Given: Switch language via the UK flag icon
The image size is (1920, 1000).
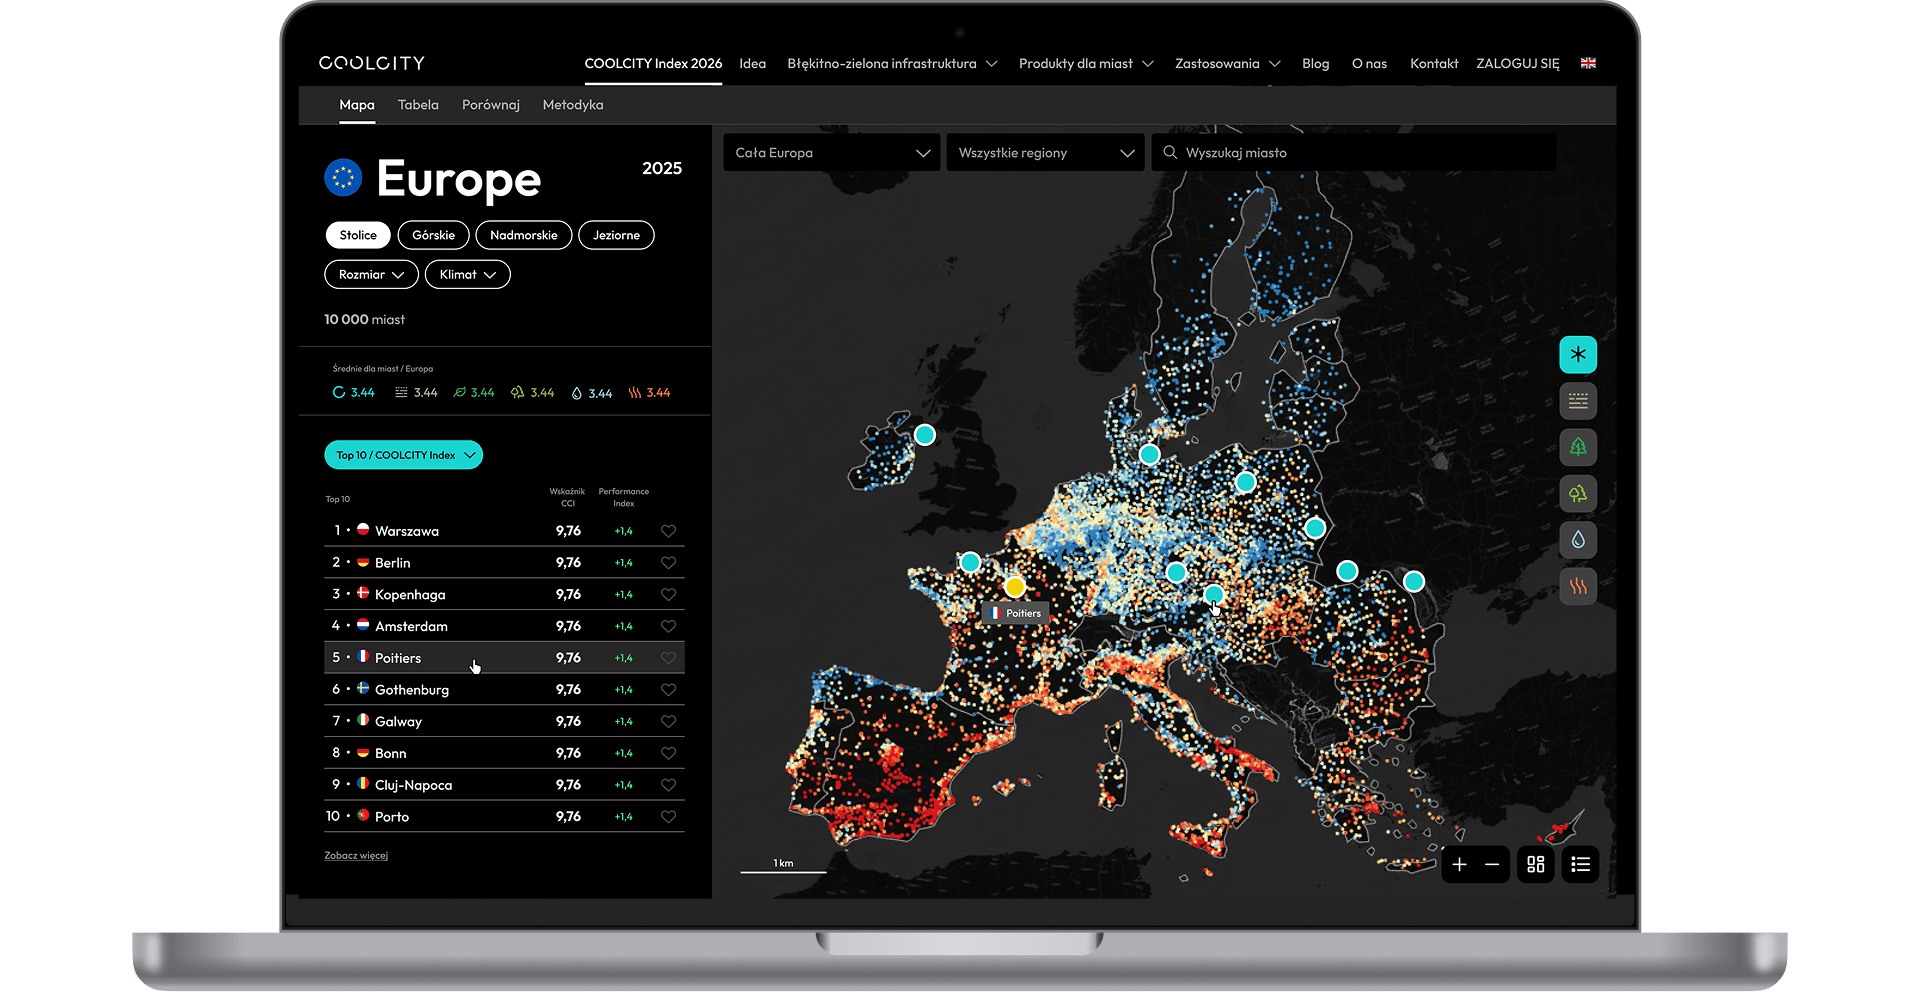Looking at the screenshot, I should (x=1588, y=63).
